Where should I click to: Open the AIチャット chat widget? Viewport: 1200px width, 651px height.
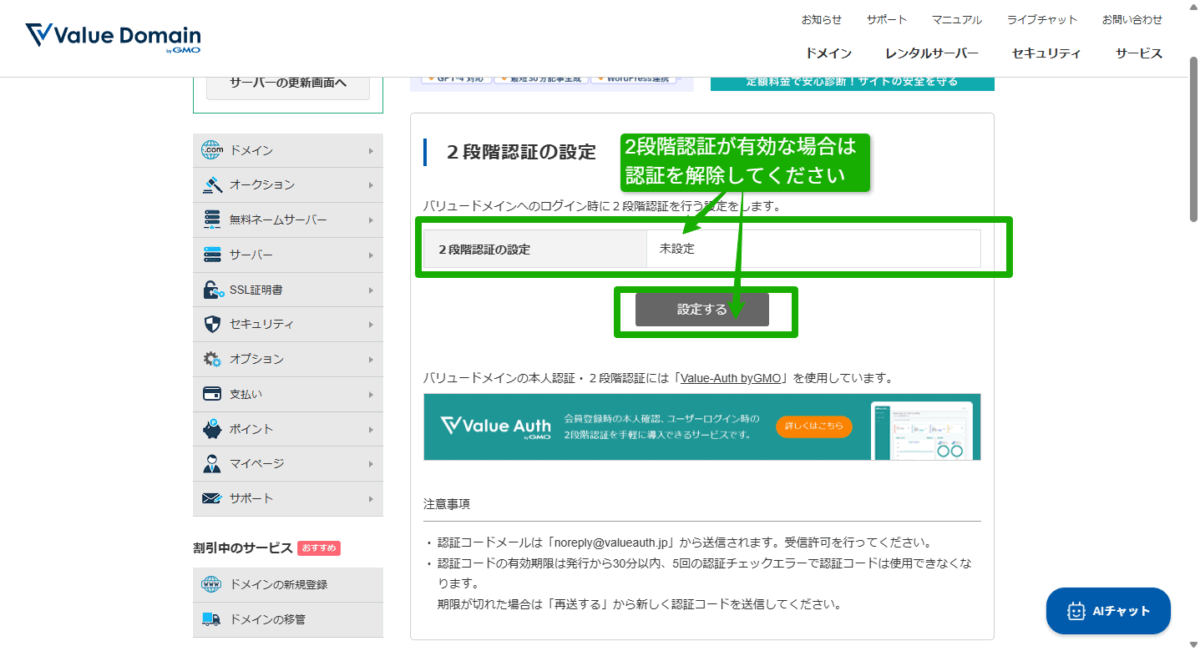coord(1108,611)
